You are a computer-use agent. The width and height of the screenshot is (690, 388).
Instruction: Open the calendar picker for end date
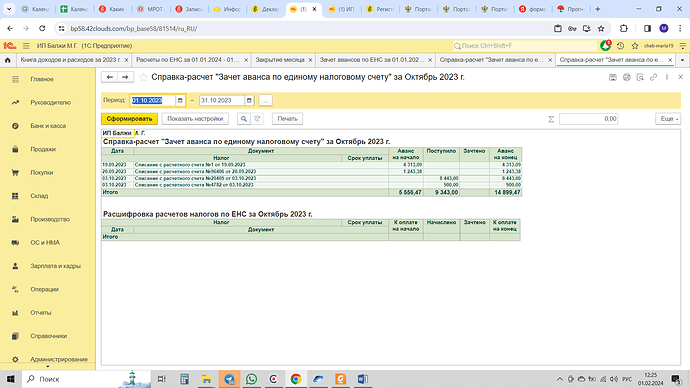249,101
